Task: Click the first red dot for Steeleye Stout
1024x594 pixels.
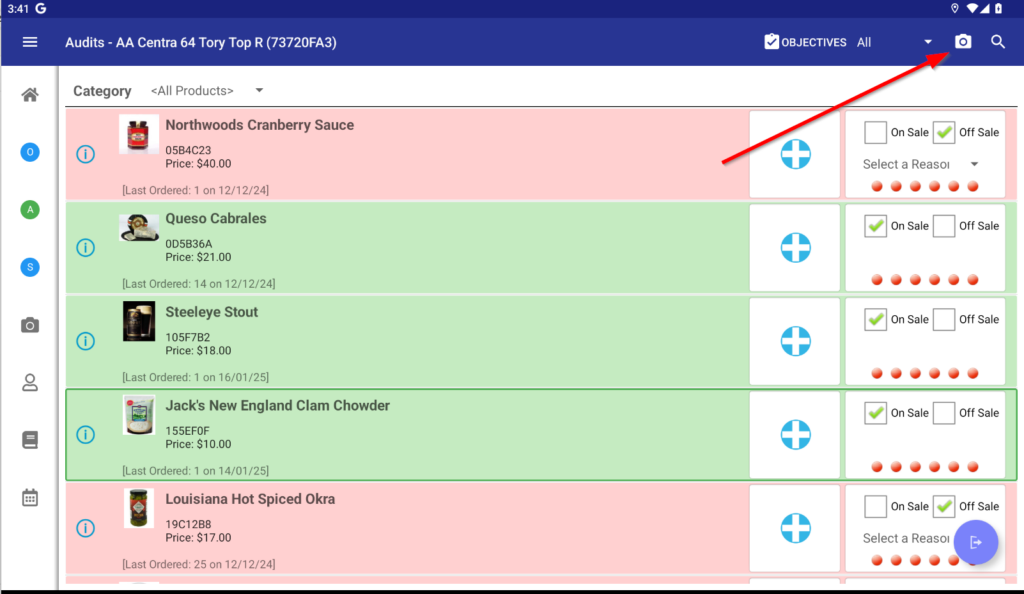Action: pos(877,373)
